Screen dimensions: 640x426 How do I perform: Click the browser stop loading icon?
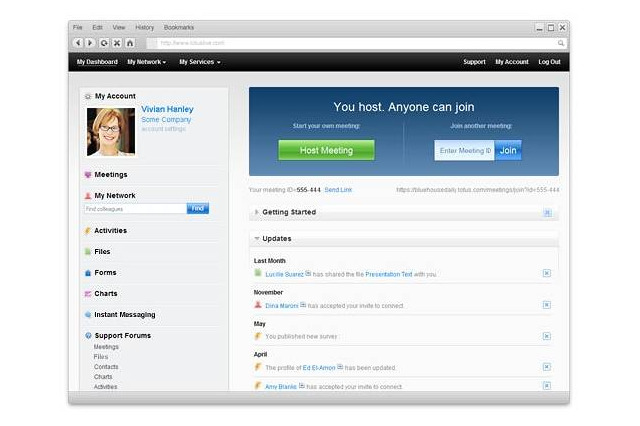click(x=117, y=43)
